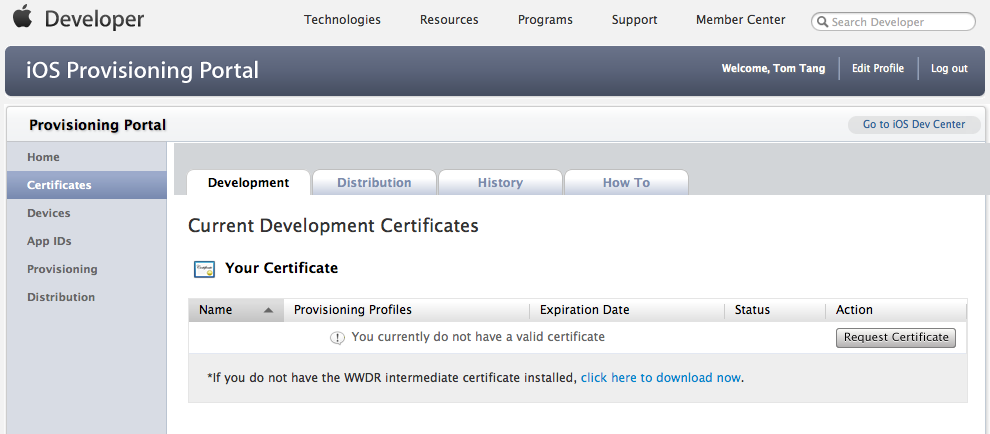
Task: Click the Go to iOS Dev Center button
Action: click(x=914, y=125)
